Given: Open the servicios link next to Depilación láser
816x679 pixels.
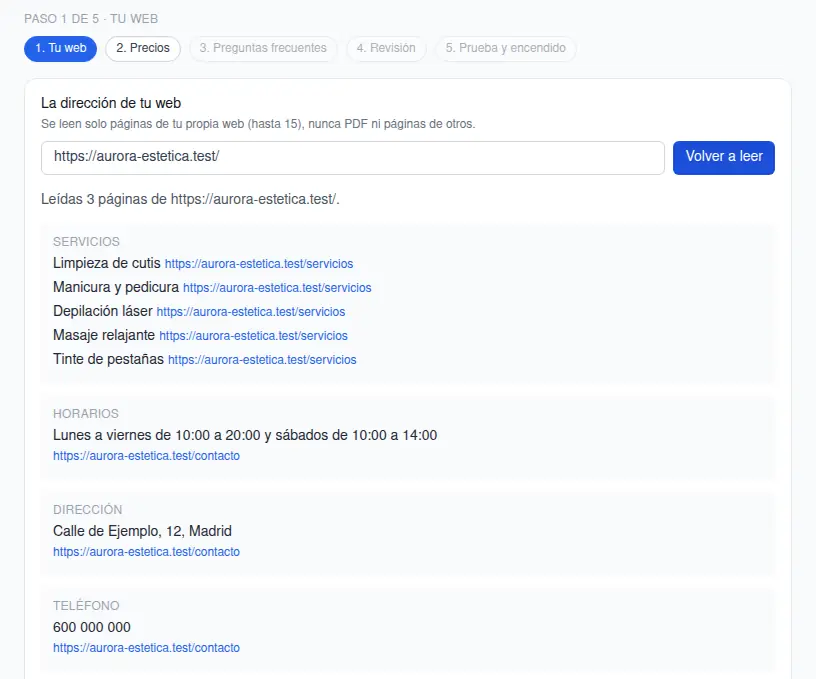Looking at the screenshot, I should pos(251,312).
